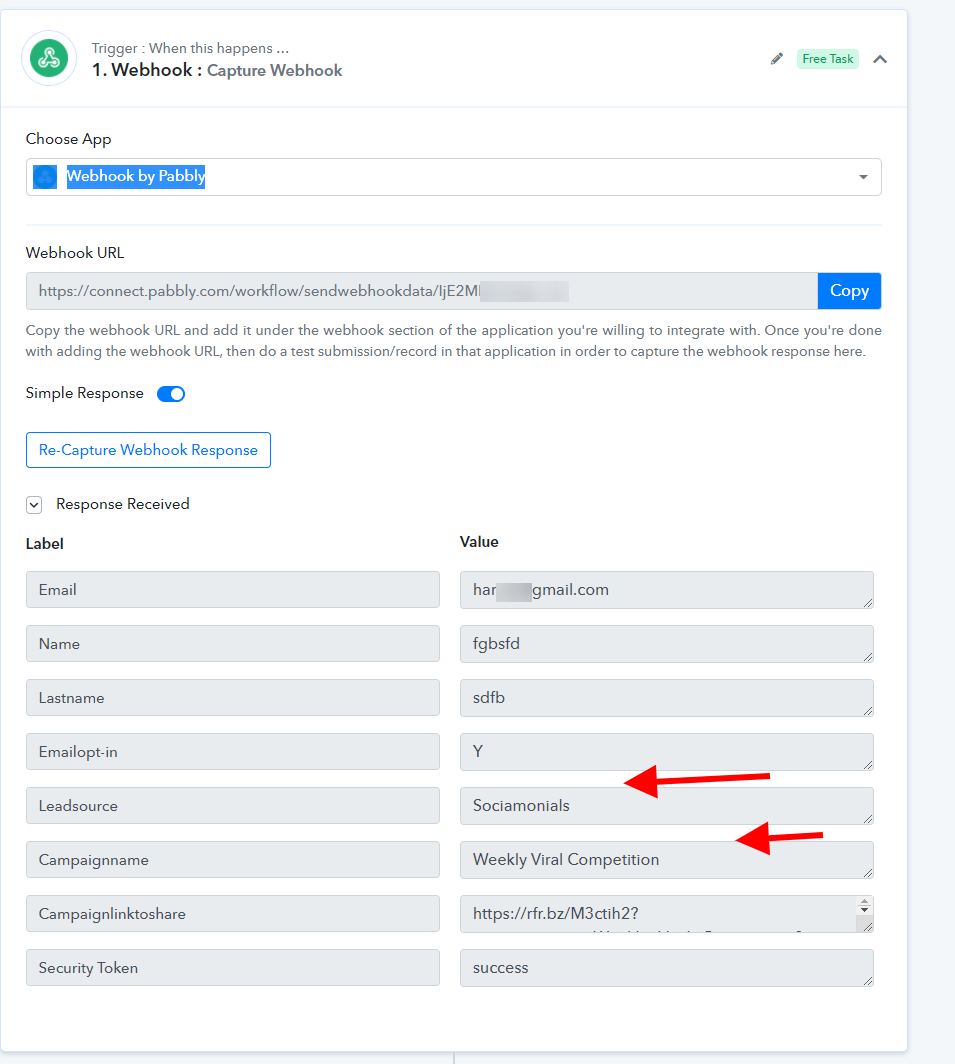Viewport: 955px width, 1064px height.
Task: Select the Leadsource value Sociamonials field
Action: point(667,805)
